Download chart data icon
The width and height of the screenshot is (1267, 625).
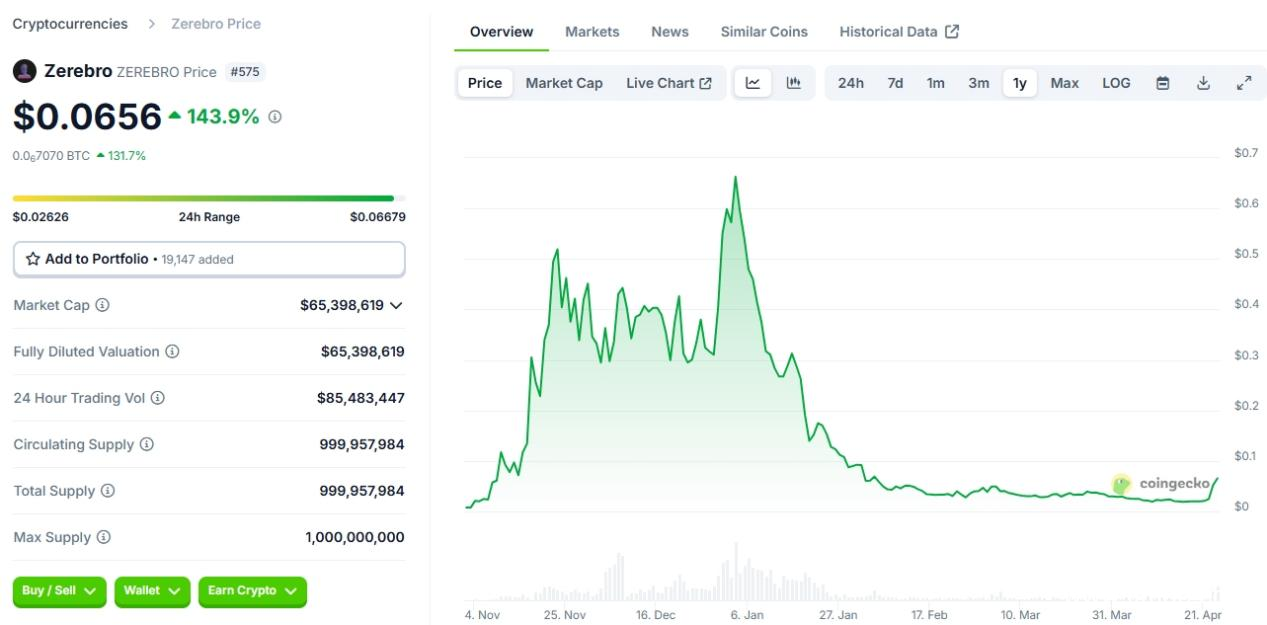coord(1204,83)
